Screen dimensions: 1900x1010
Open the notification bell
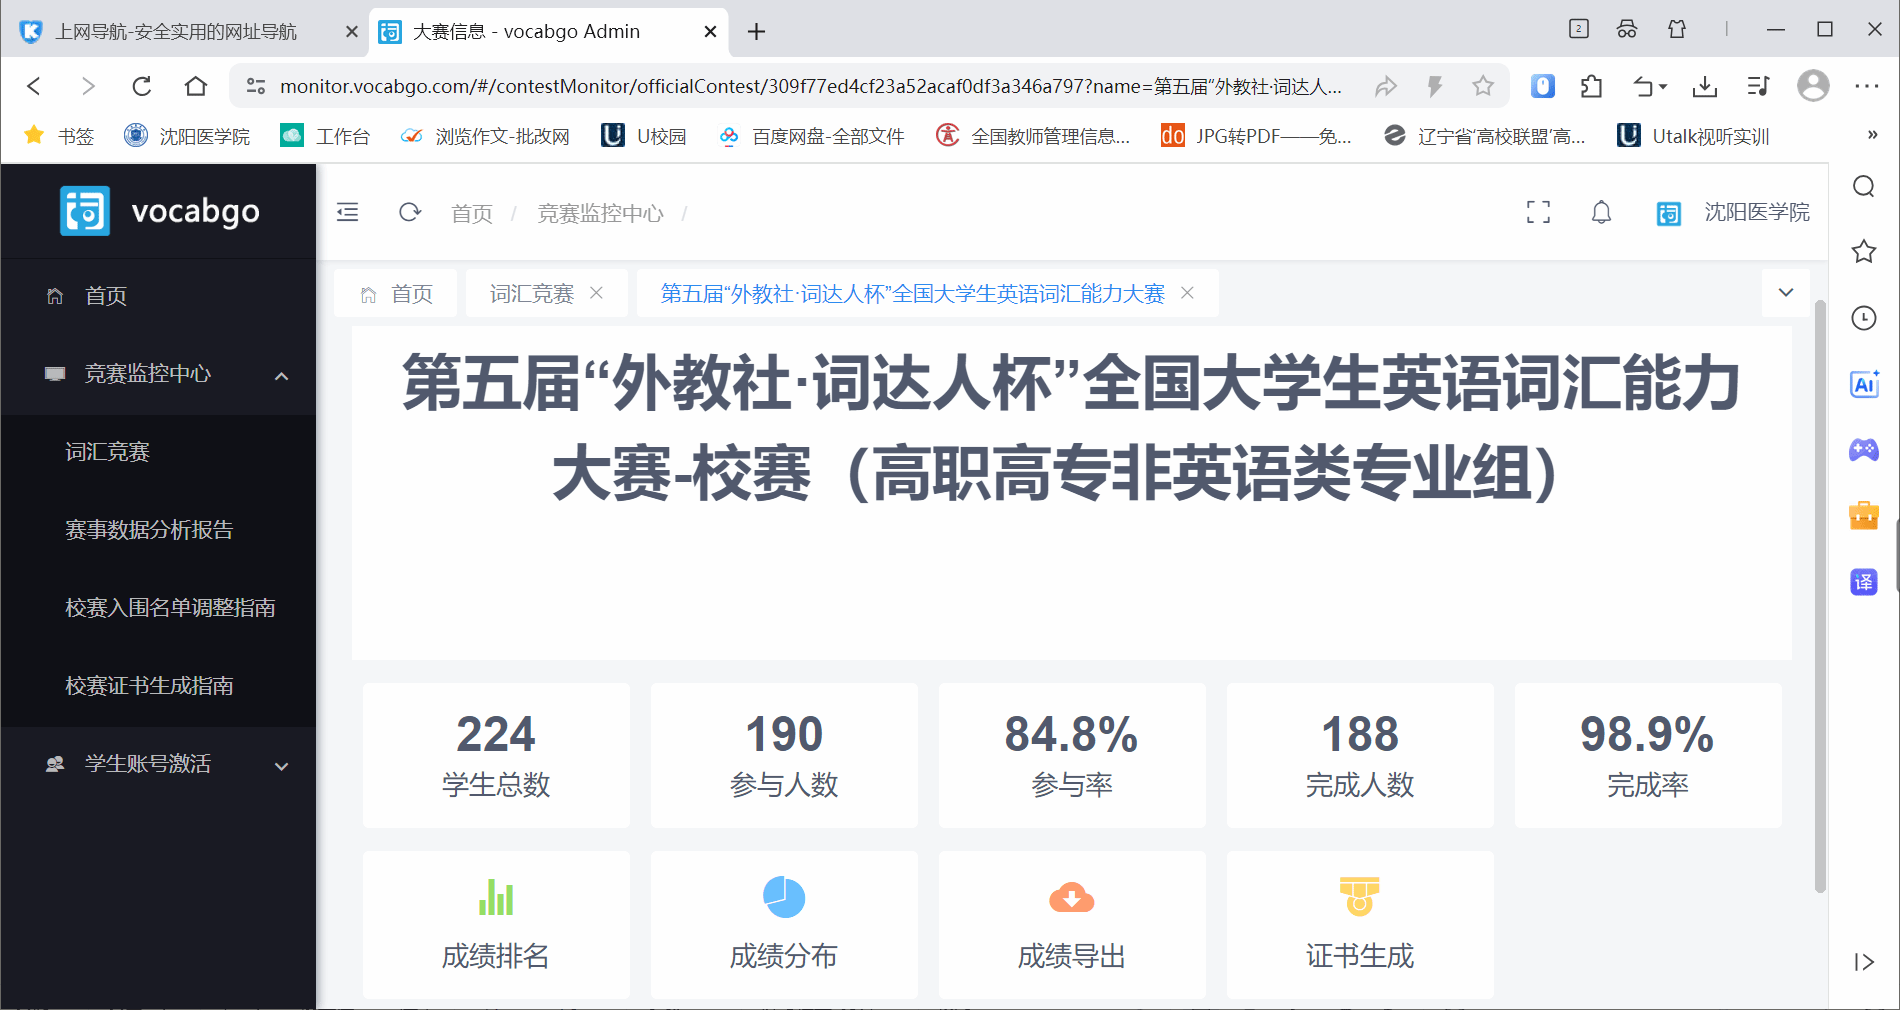tap(1601, 212)
